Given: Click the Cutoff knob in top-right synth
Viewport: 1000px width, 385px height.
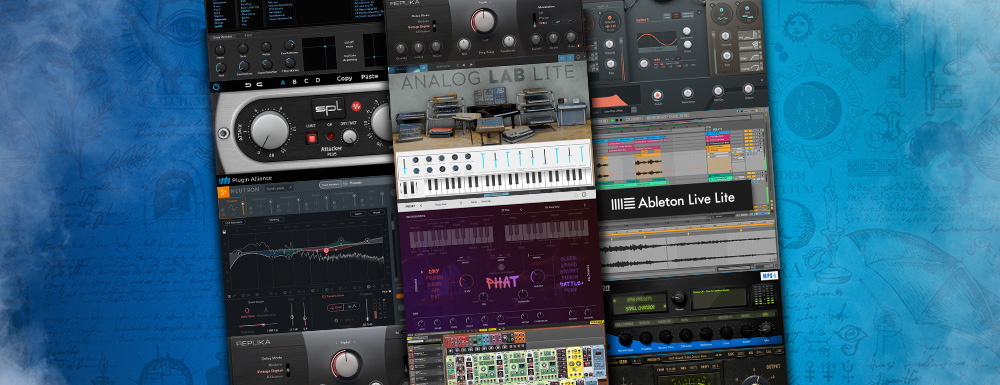Looking at the screenshot, I should pos(657,96).
